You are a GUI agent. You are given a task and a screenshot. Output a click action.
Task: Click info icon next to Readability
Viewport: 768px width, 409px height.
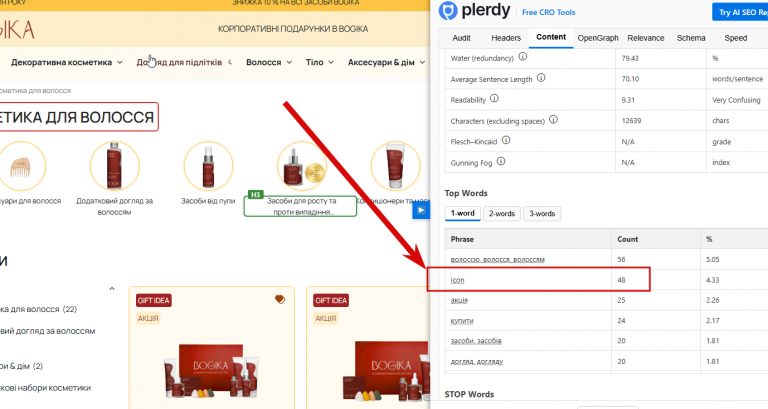click(x=494, y=98)
